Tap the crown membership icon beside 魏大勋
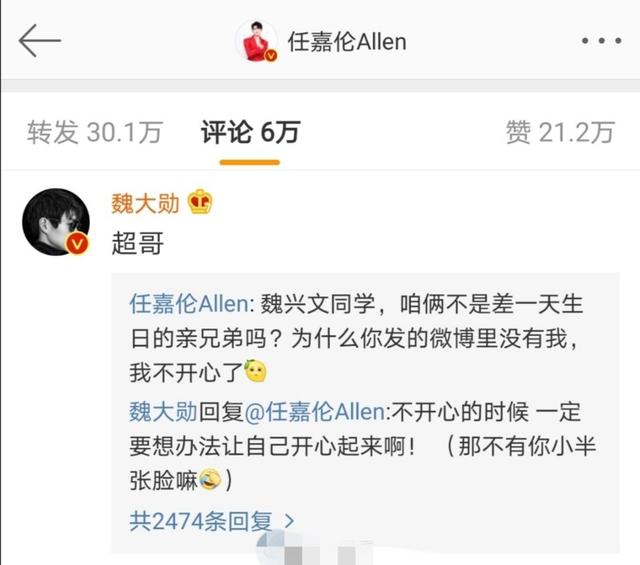 tap(200, 202)
